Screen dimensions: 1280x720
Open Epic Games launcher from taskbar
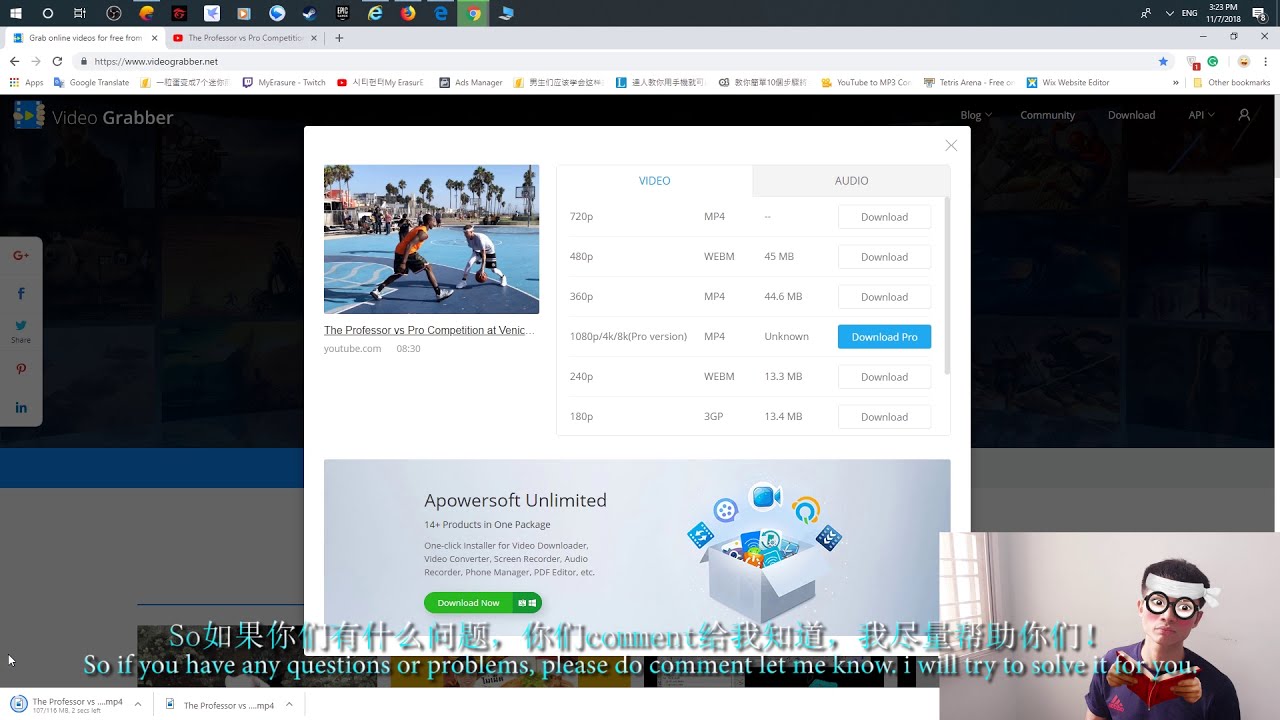(343, 13)
